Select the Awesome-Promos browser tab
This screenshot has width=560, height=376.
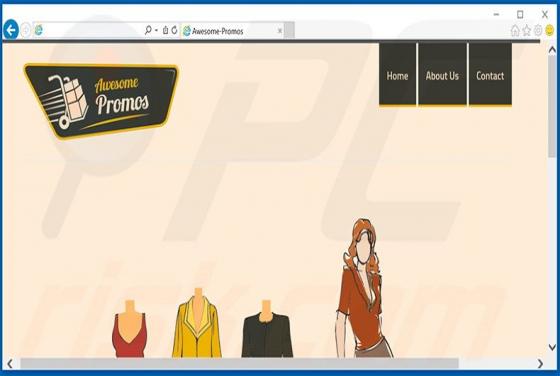click(x=232, y=31)
